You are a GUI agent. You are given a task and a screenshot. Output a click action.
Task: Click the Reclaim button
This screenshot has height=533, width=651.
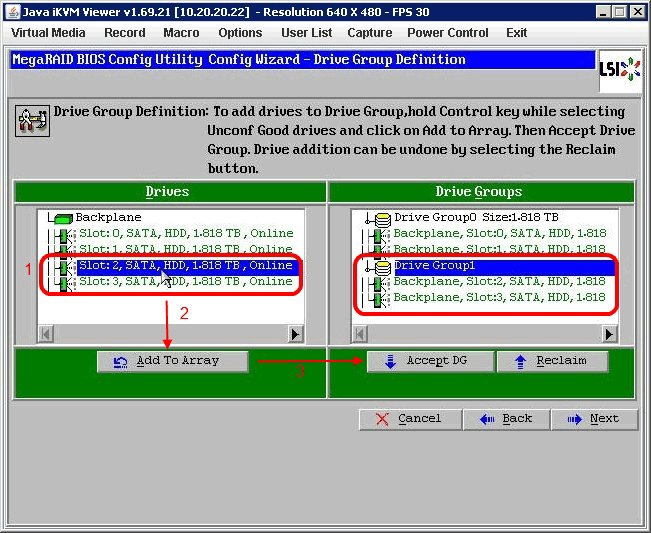click(553, 362)
